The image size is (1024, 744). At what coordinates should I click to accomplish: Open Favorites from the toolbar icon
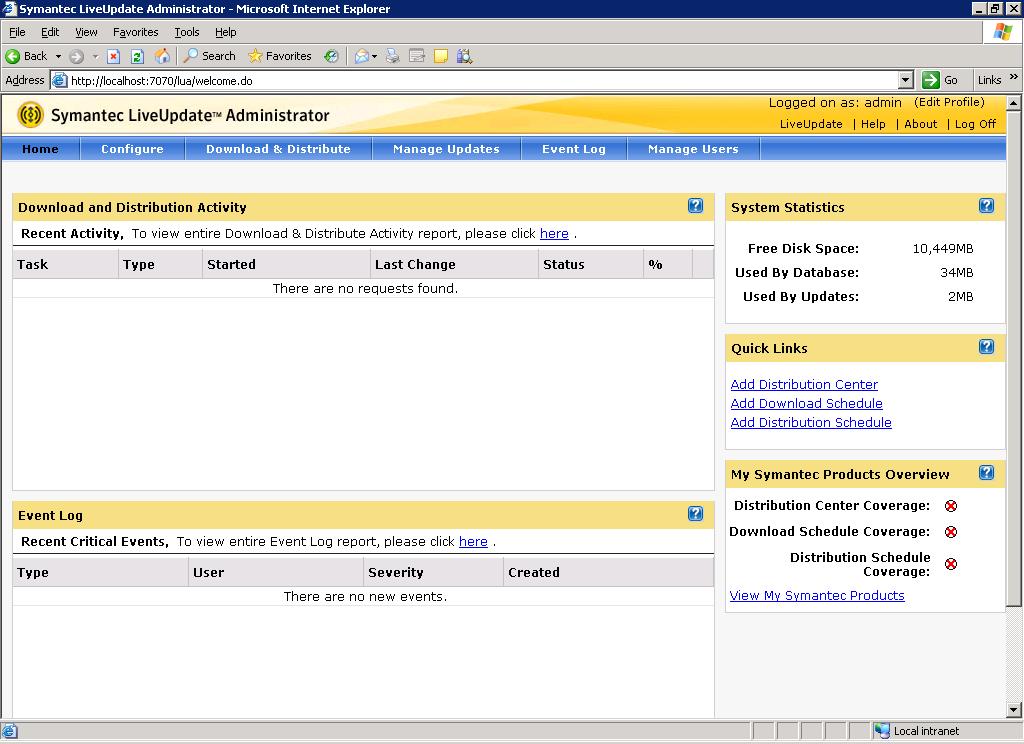pos(257,56)
